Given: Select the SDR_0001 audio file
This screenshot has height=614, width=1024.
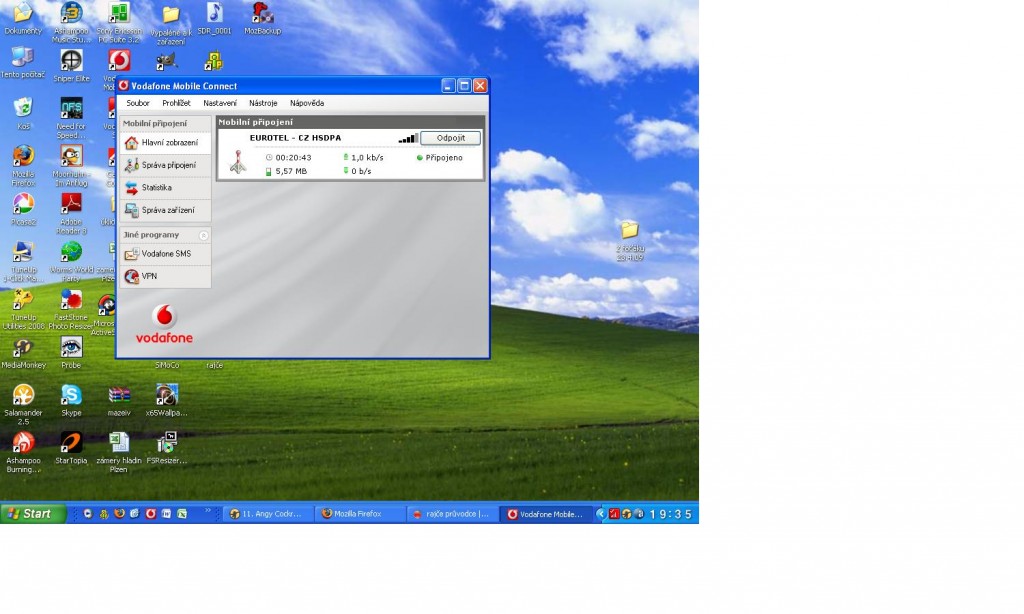Looking at the screenshot, I should click(214, 18).
